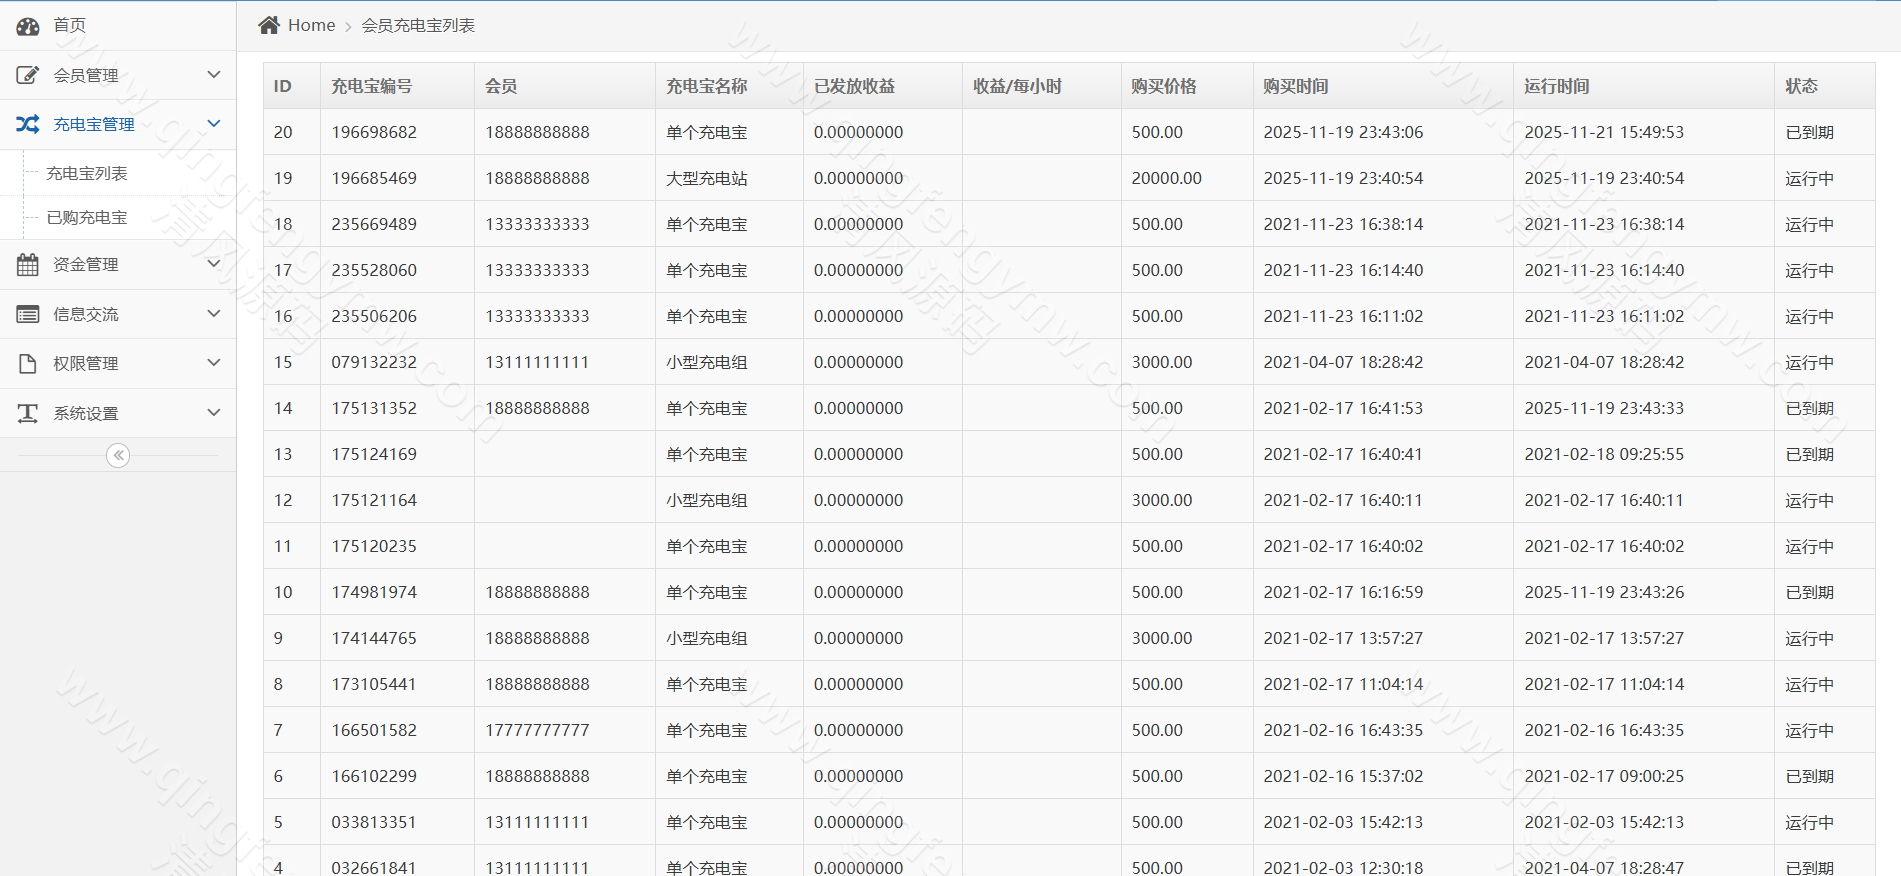Click 小型充电组 in row 15

click(x=707, y=362)
